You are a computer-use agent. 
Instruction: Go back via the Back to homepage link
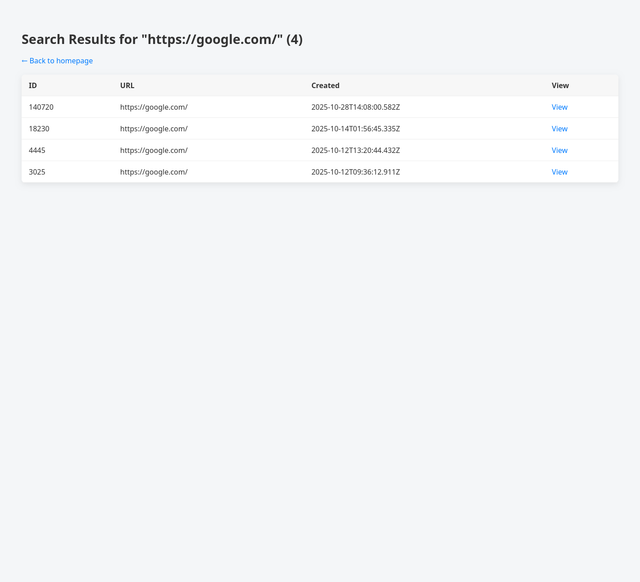pos(57,61)
